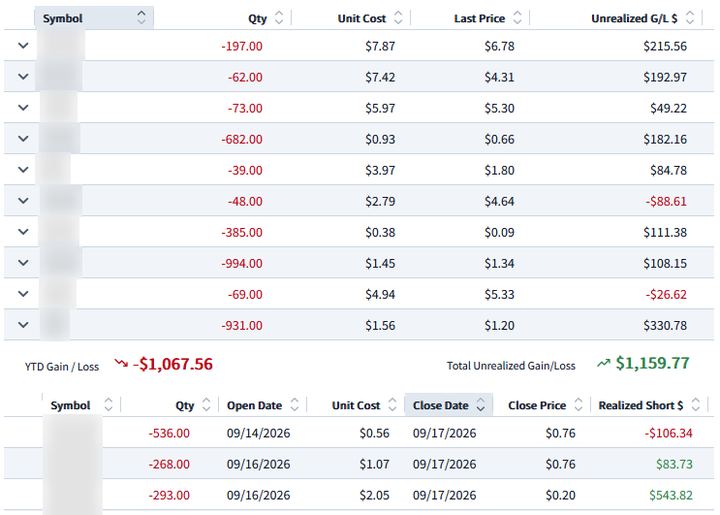Screen dimensions: 720x515
Task: Select realized gain cell $83.73
Action: 674,464
